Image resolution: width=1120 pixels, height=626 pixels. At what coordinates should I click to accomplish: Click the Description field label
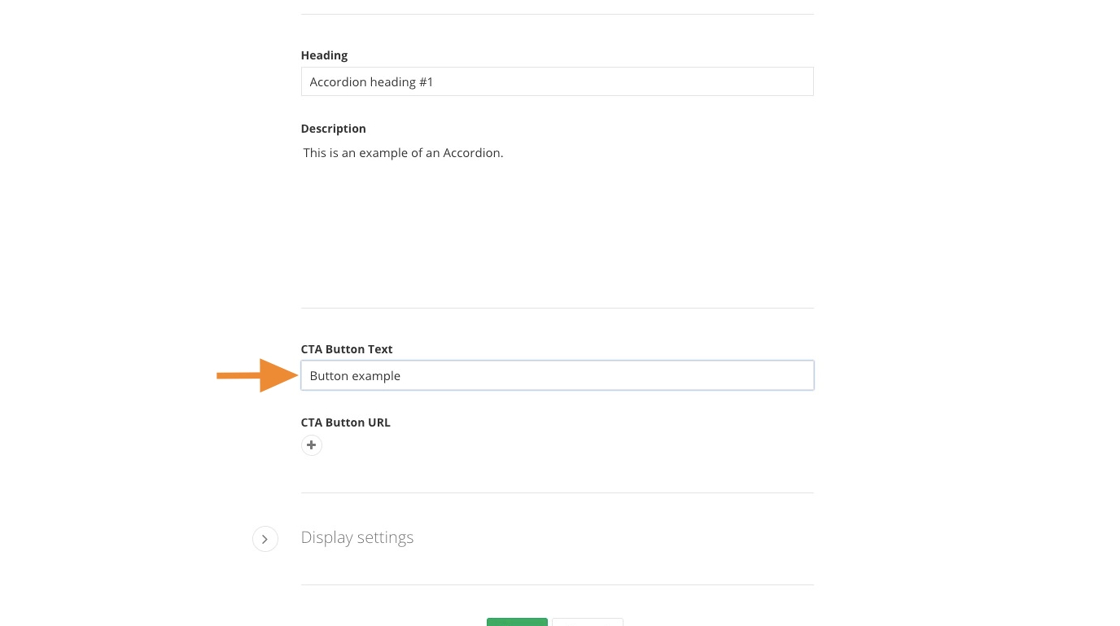pyautogui.click(x=333, y=128)
